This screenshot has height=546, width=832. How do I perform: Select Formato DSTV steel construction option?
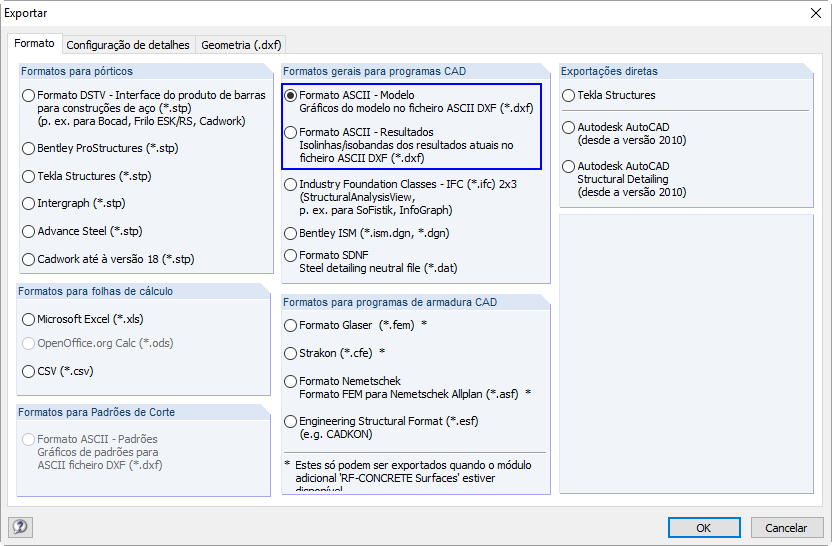28,96
